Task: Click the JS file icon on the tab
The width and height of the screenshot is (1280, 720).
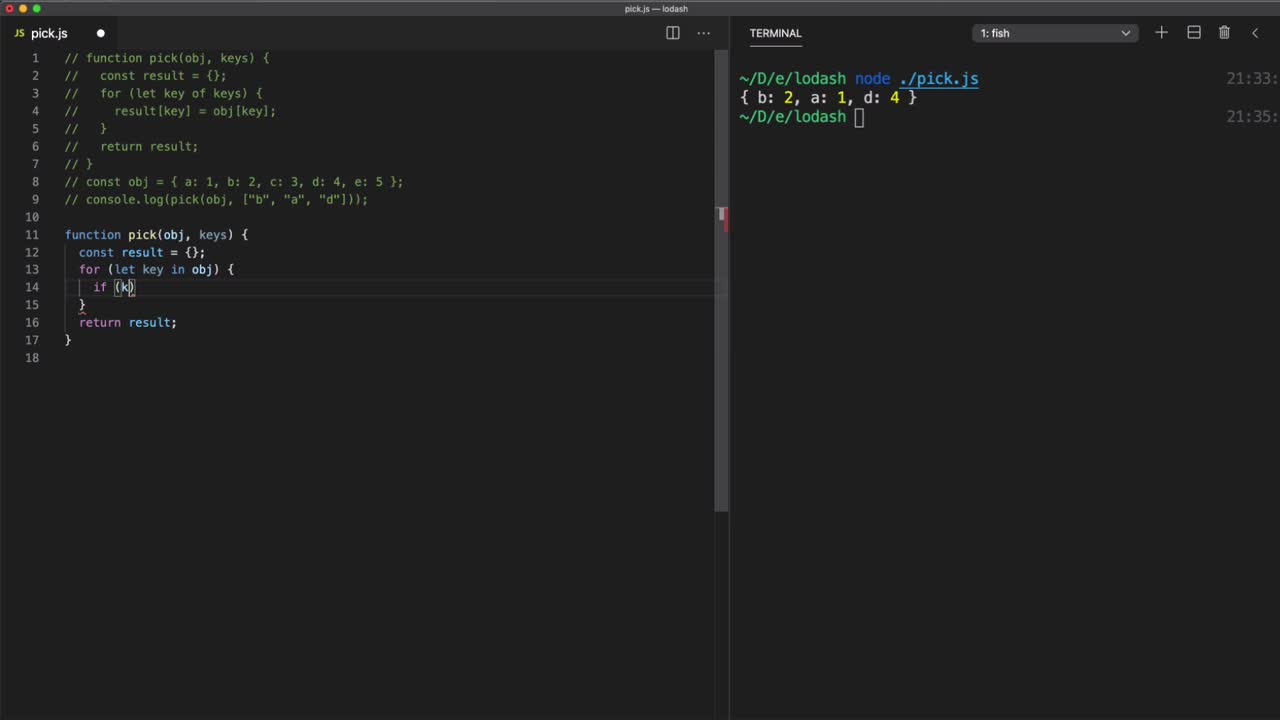Action: 19,33
